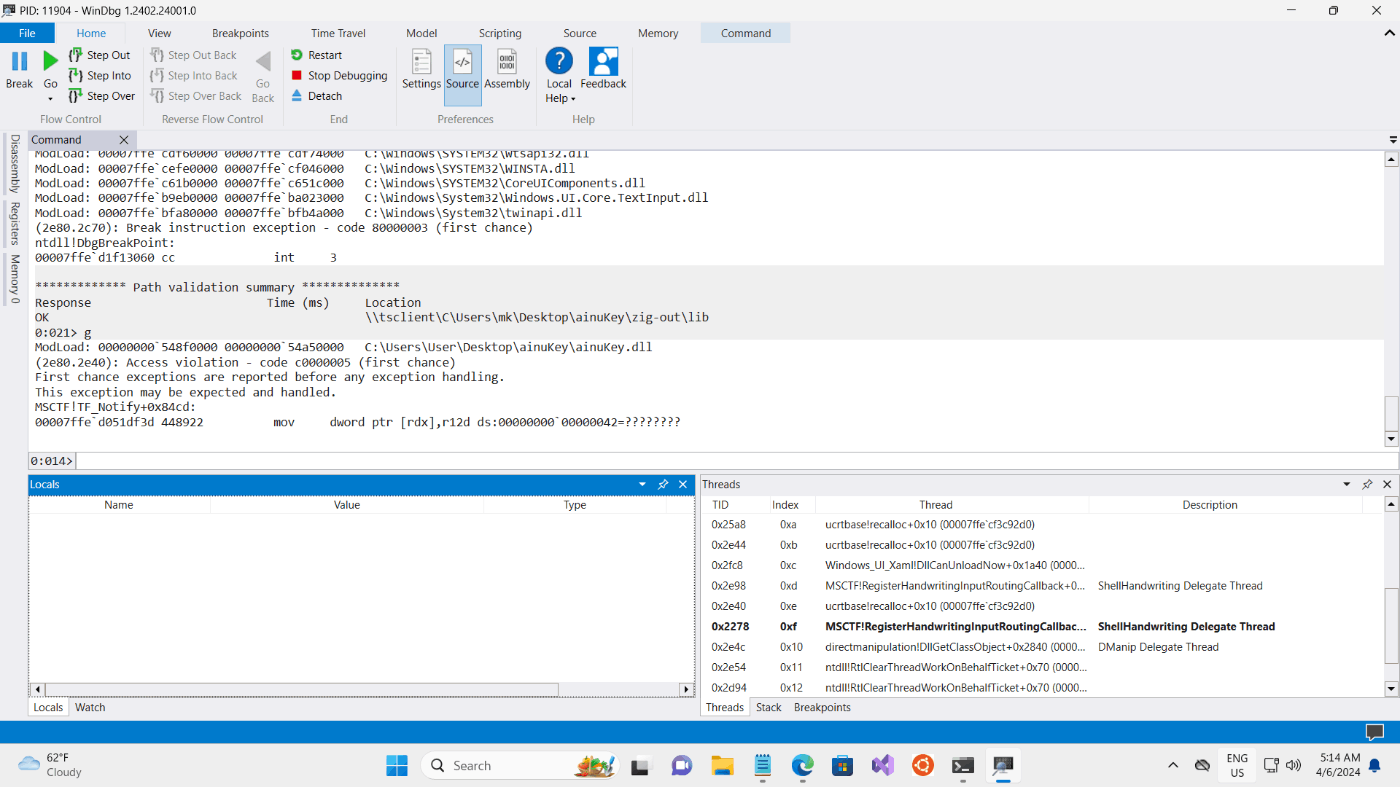This screenshot has width=1400, height=787.
Task: Switch to the Watch tab
Action: tap(90, 707)
